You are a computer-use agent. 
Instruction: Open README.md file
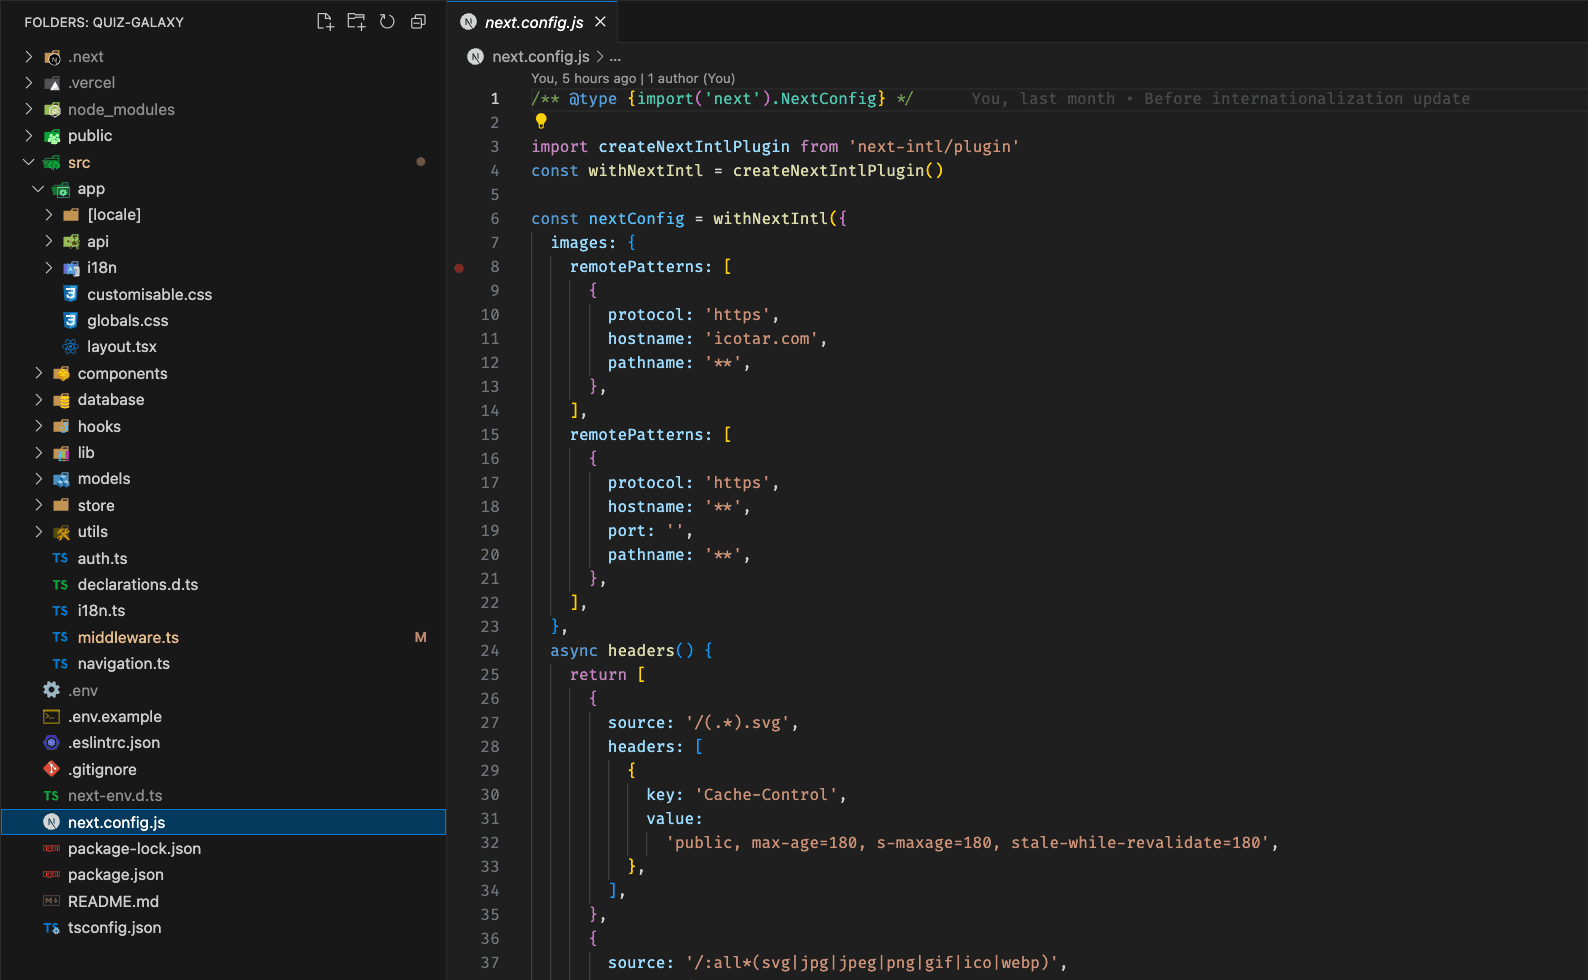113,901
